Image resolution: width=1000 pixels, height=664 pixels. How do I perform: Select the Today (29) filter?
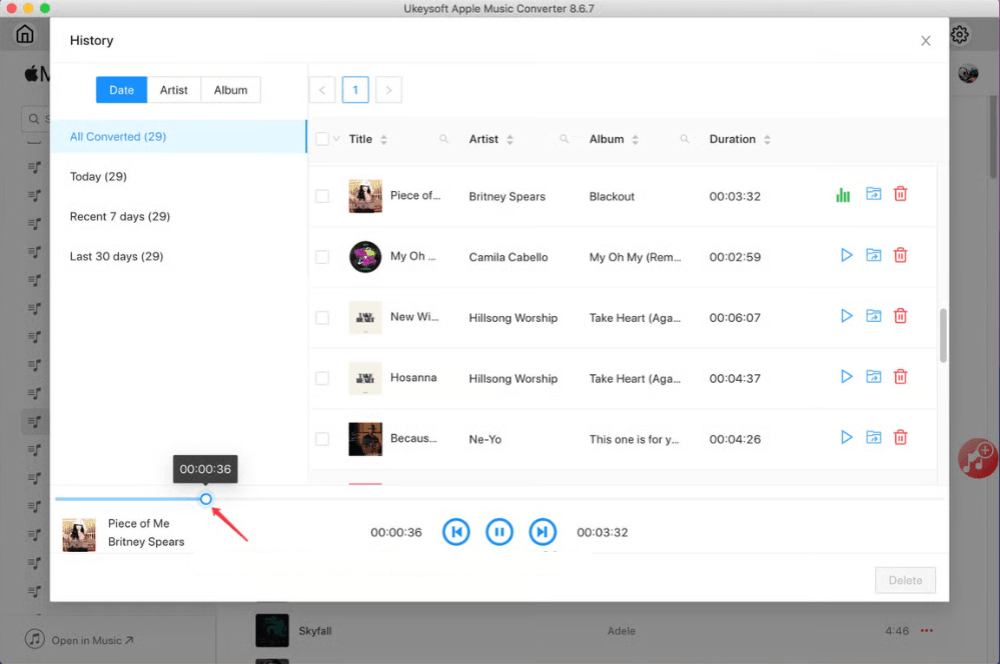coord(179,177)
